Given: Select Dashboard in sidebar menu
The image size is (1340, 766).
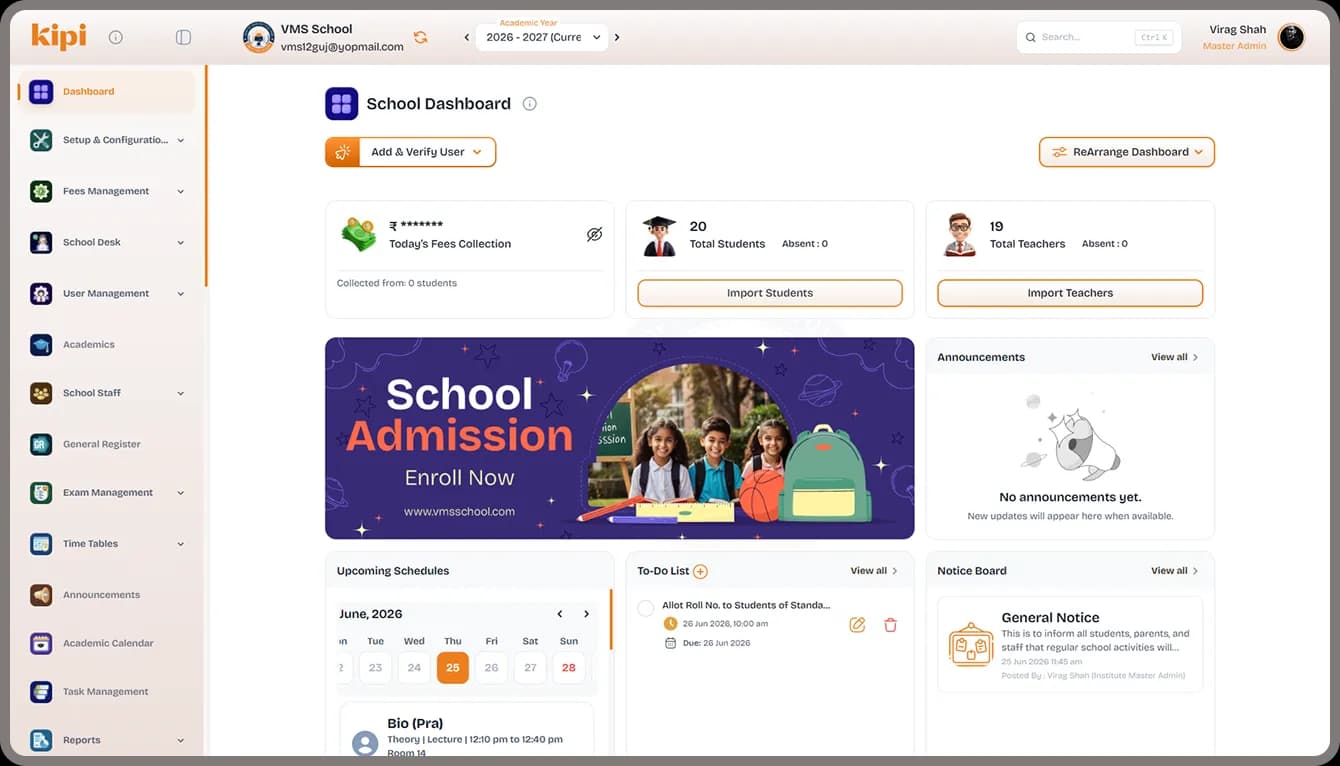Looking at the screenshot, I should click(107, 92).
